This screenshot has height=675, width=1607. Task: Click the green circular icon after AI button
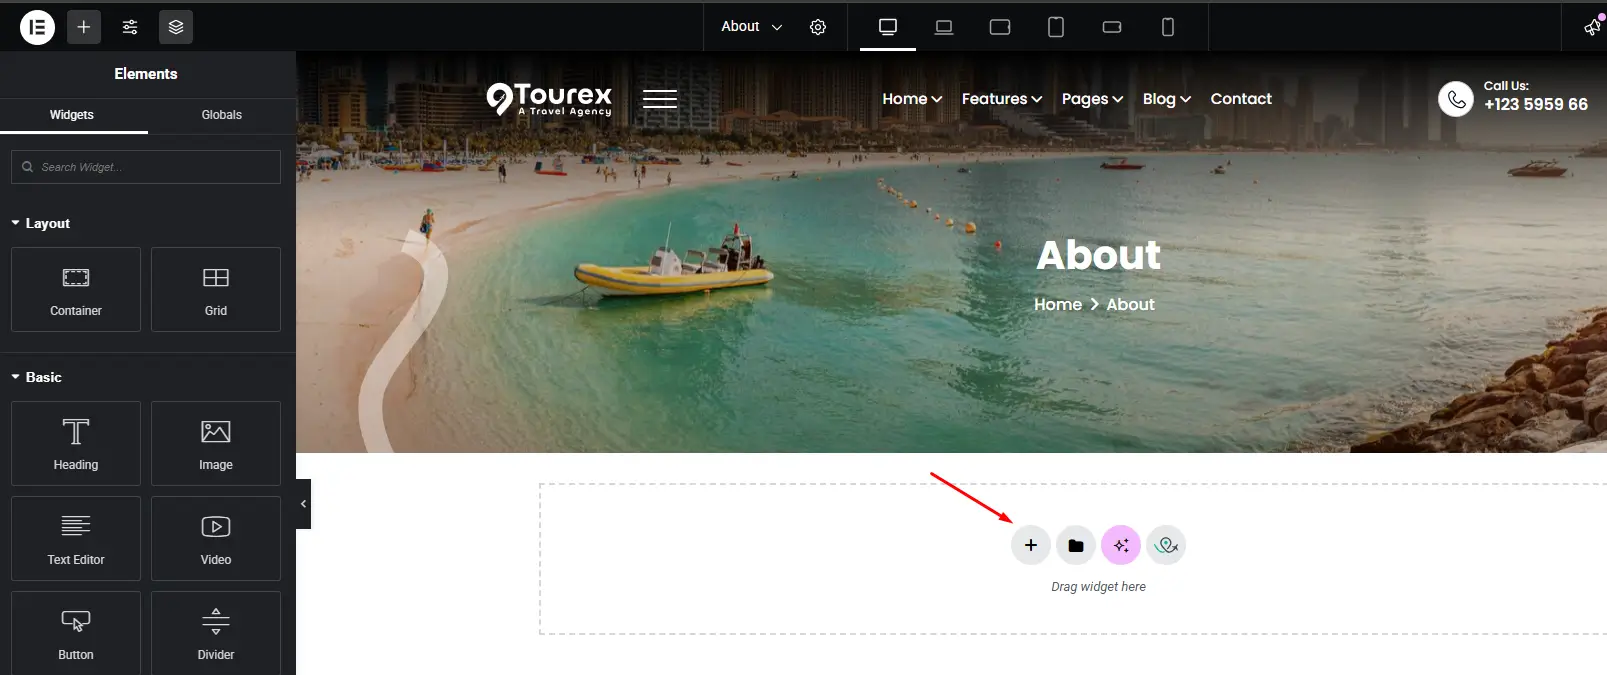(x=1166, y=545)
